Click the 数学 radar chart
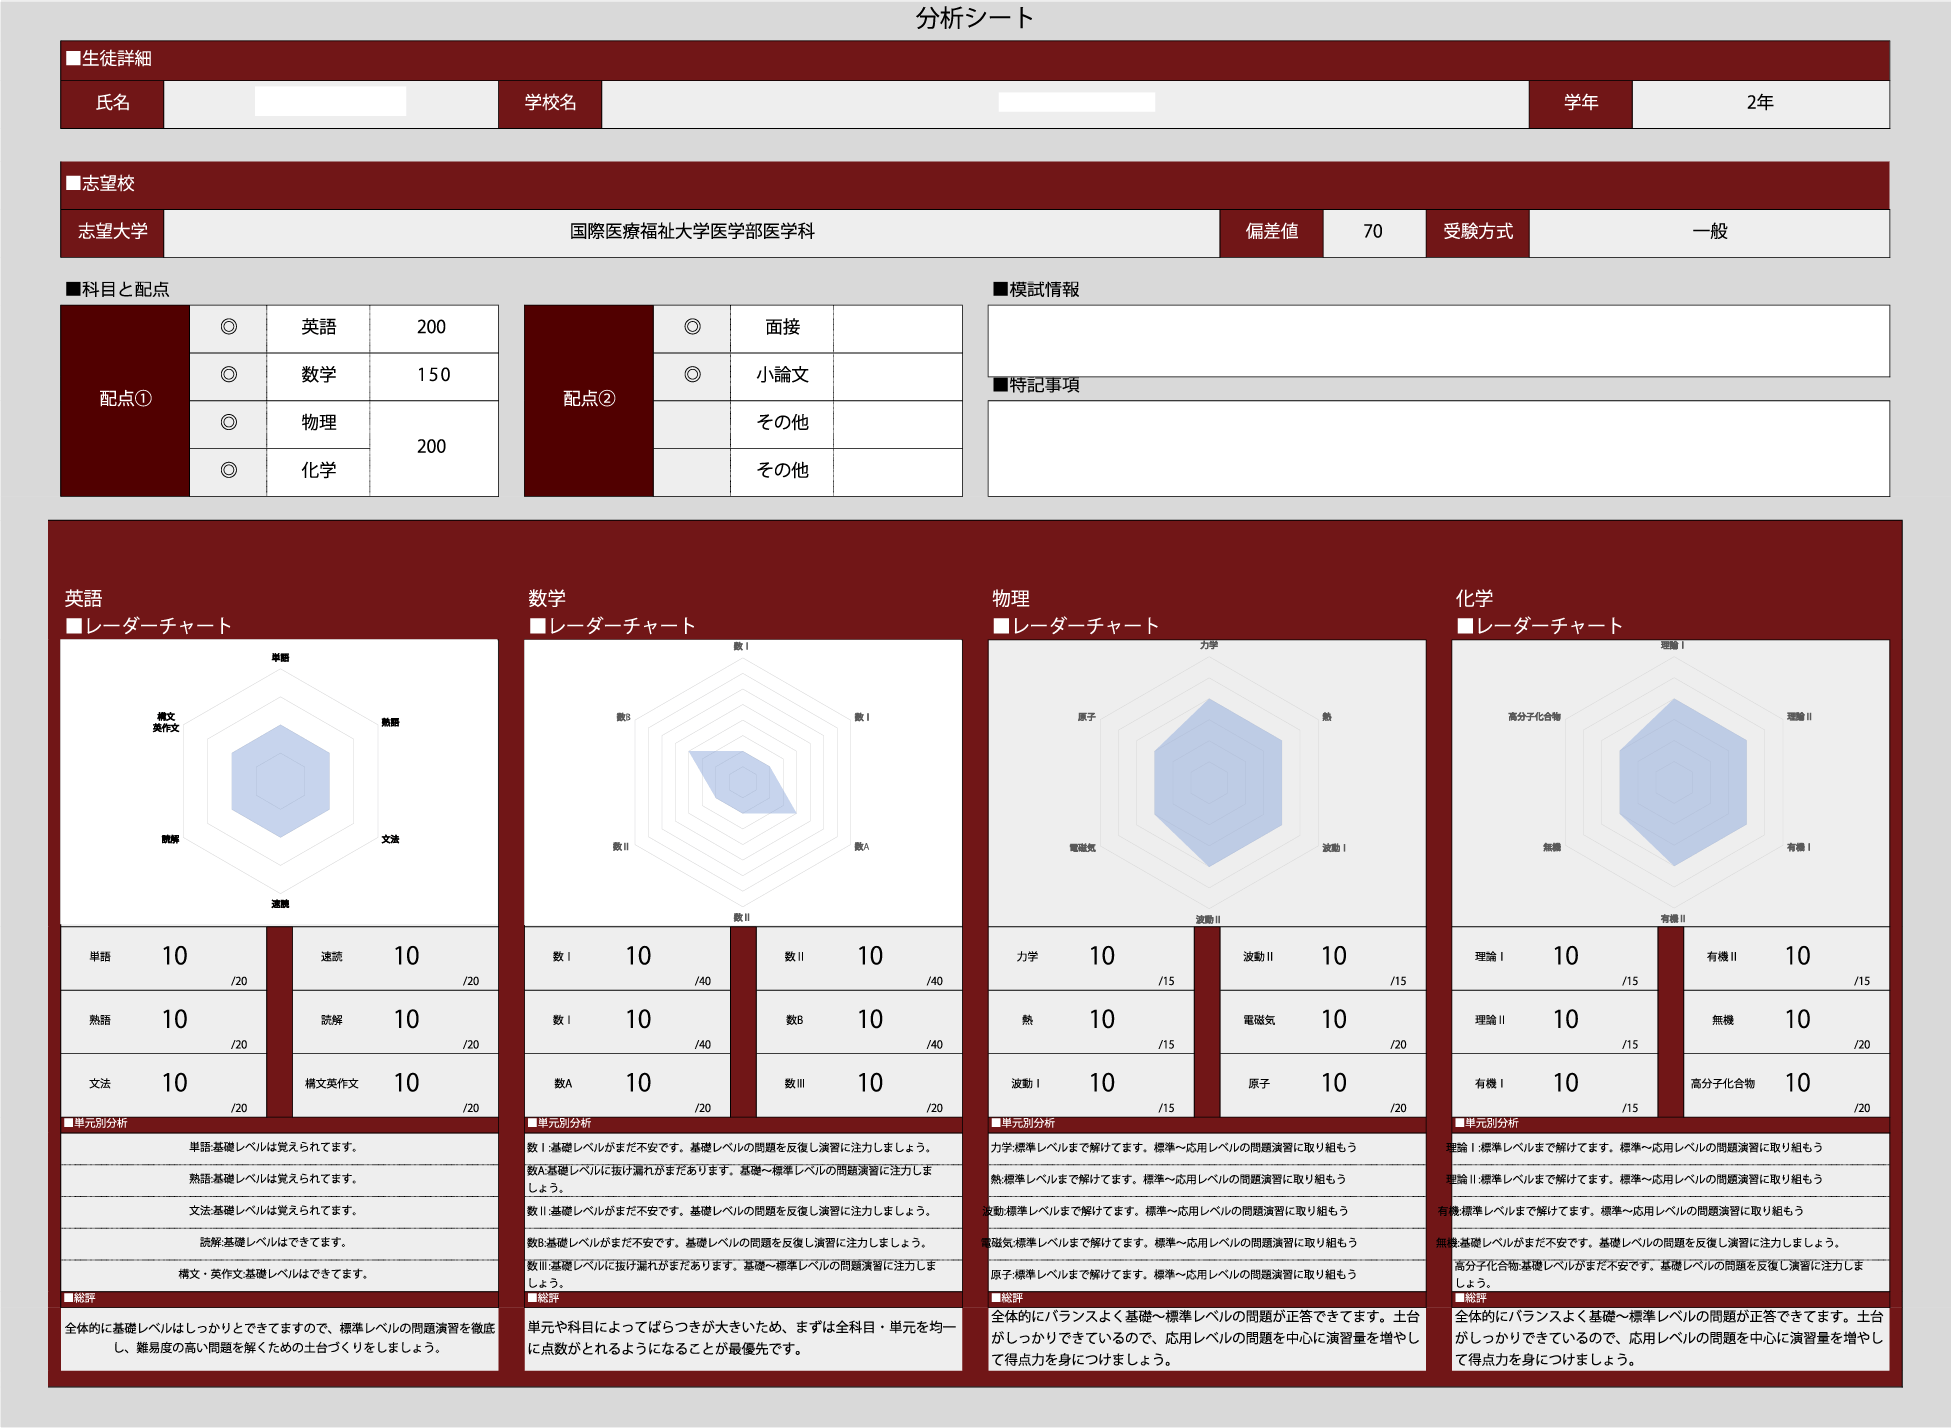1951x1428 pixels. coord(742,782)
